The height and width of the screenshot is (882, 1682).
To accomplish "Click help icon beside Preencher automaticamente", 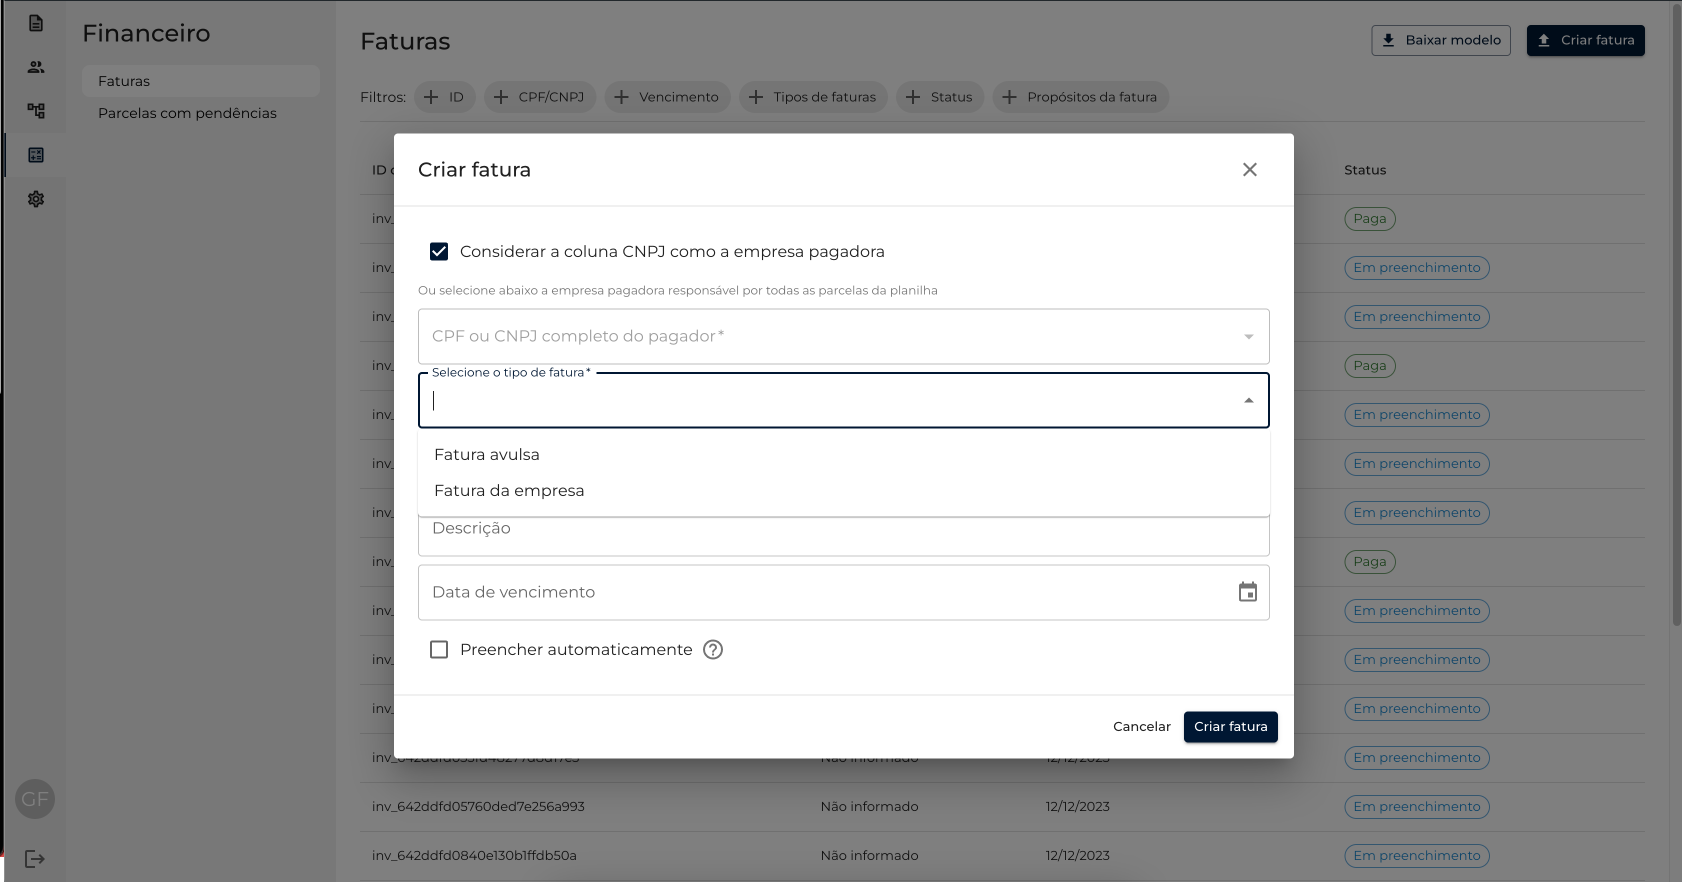I will point(713,650).
